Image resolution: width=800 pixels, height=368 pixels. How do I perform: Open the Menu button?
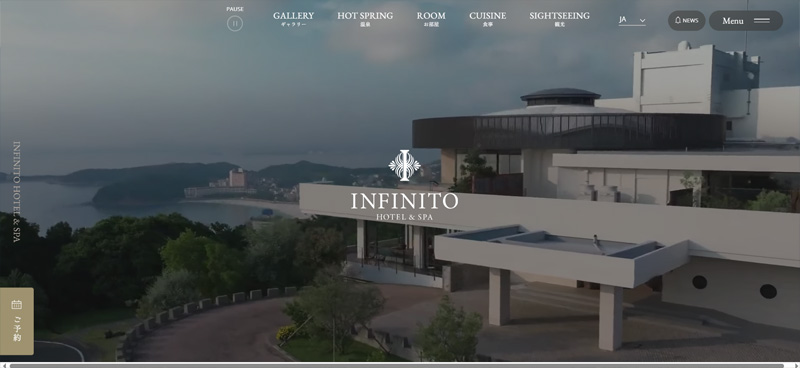(x=745, y=20)
